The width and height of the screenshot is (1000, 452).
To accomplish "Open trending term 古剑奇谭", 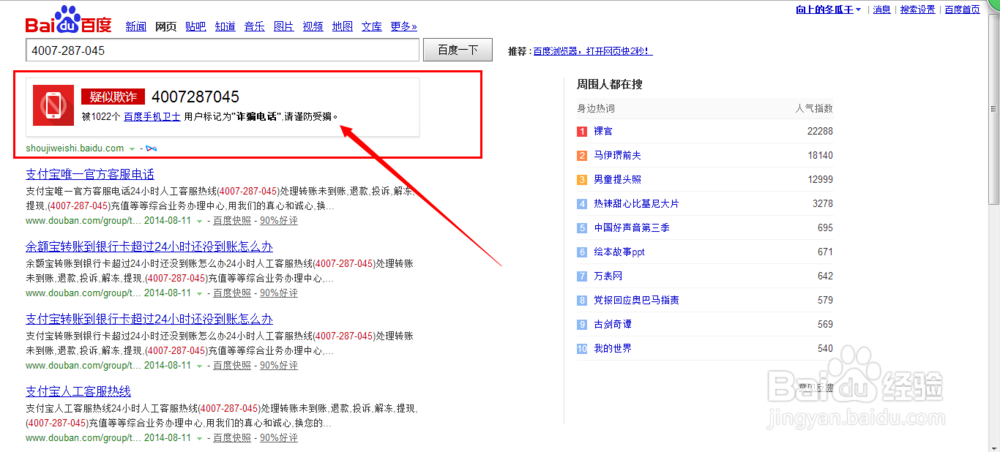I will (x=612, y=325).
